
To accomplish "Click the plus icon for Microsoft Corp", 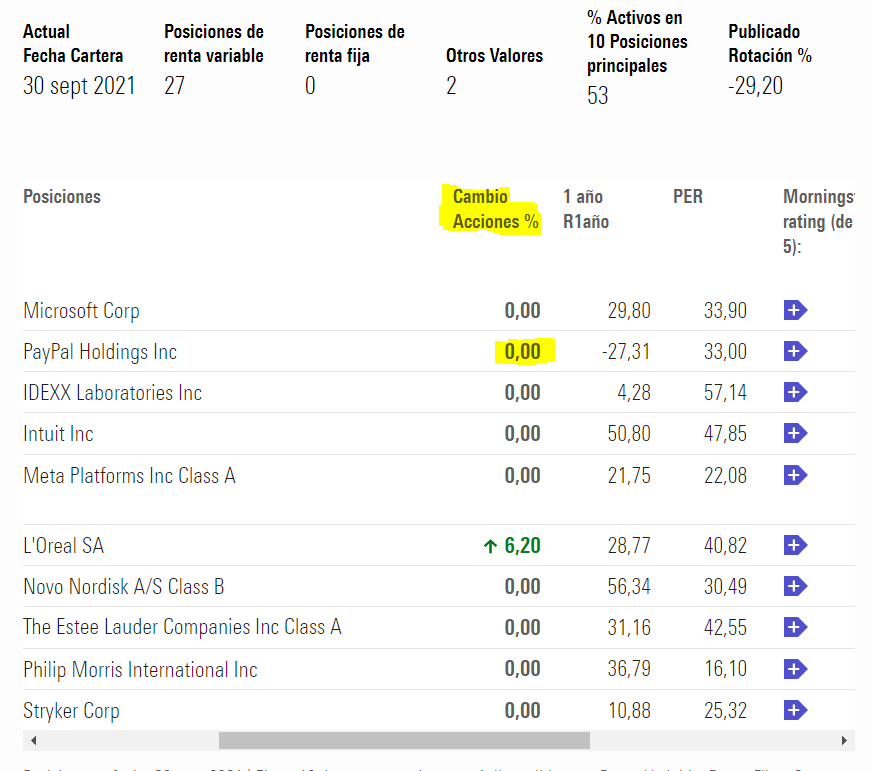I will coord(795,311).
